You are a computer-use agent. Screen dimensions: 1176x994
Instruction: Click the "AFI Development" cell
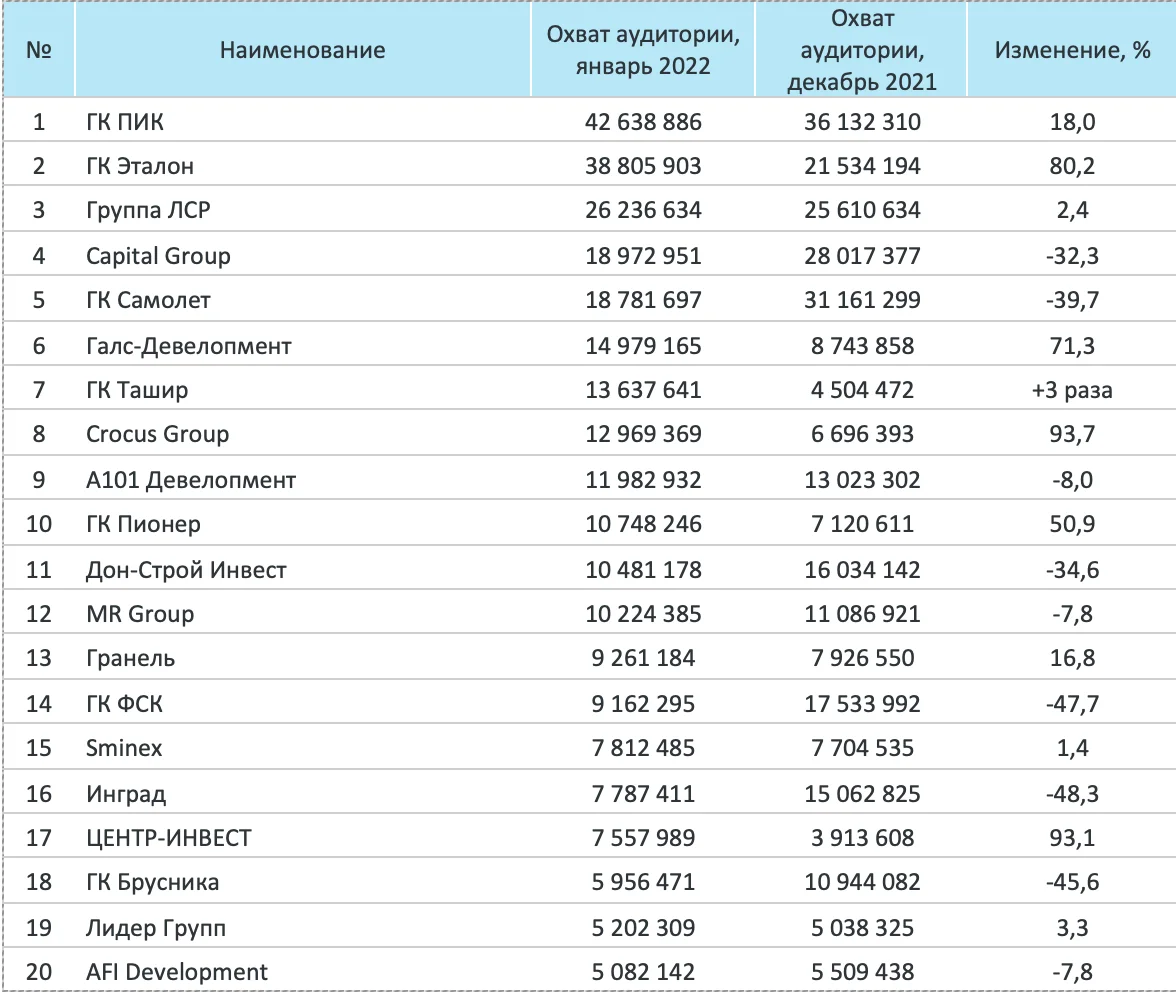tap(177, 971)
